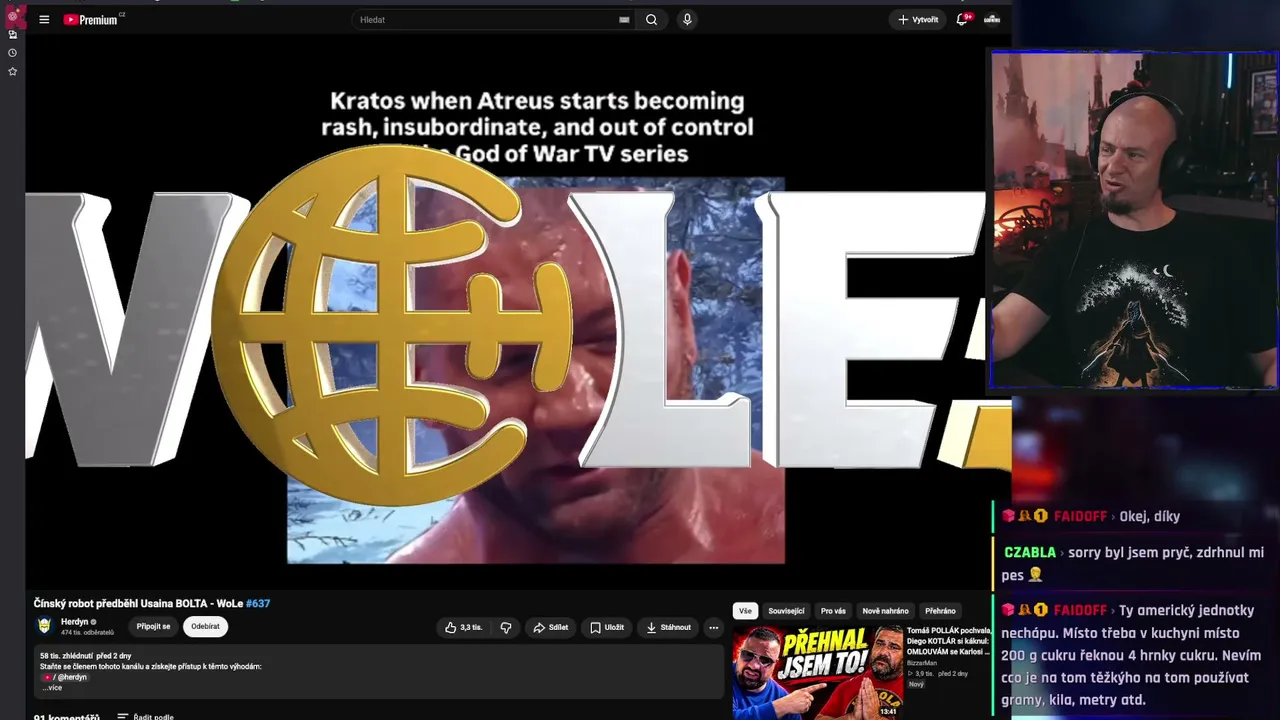Open the #637 hashtag link in title
Image resolution: width=1280 pixels, height=720 pixels.
coord(258,603)
